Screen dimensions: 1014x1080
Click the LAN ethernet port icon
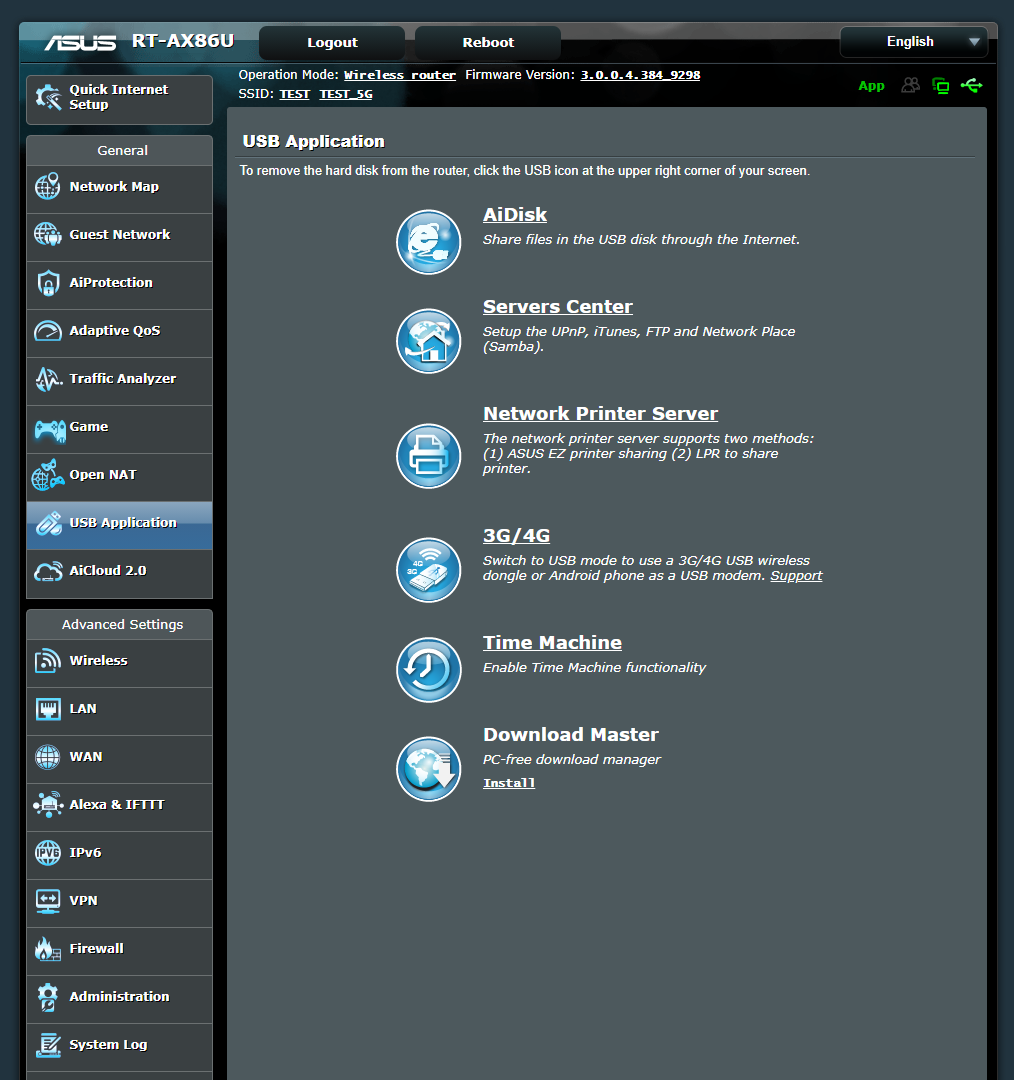[x=48, y=709]
